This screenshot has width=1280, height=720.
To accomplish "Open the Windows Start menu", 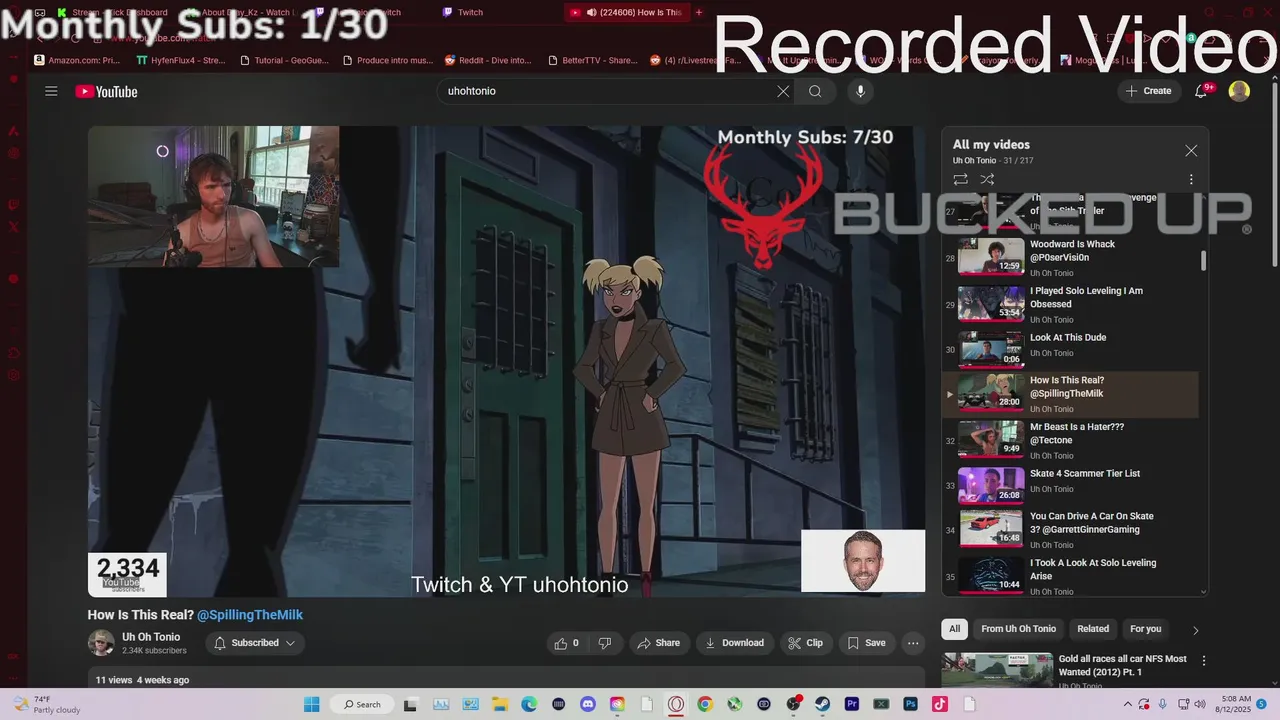I will coord(310,704).
